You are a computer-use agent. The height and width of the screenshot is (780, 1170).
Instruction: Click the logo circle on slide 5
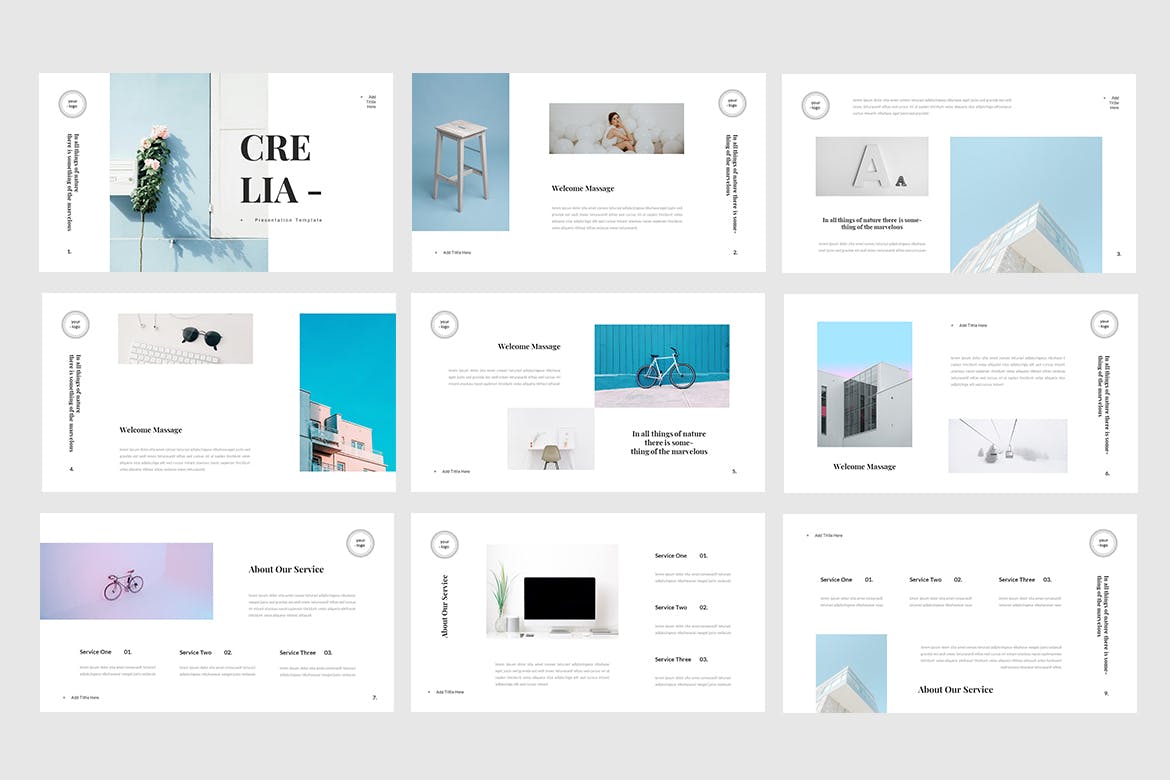point(445,324)
